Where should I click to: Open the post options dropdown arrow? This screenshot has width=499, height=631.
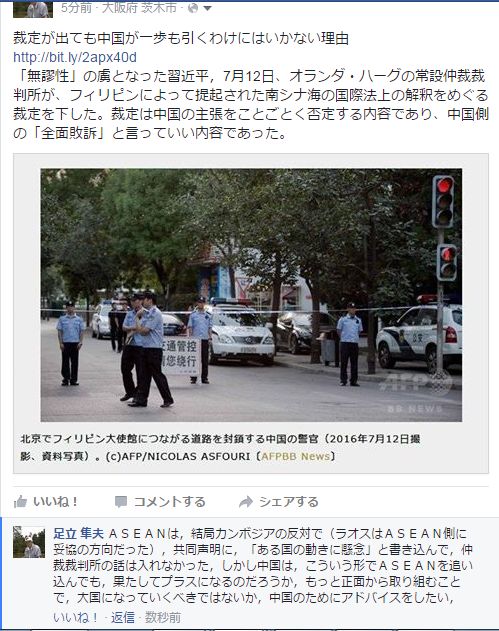click(207, 8)
